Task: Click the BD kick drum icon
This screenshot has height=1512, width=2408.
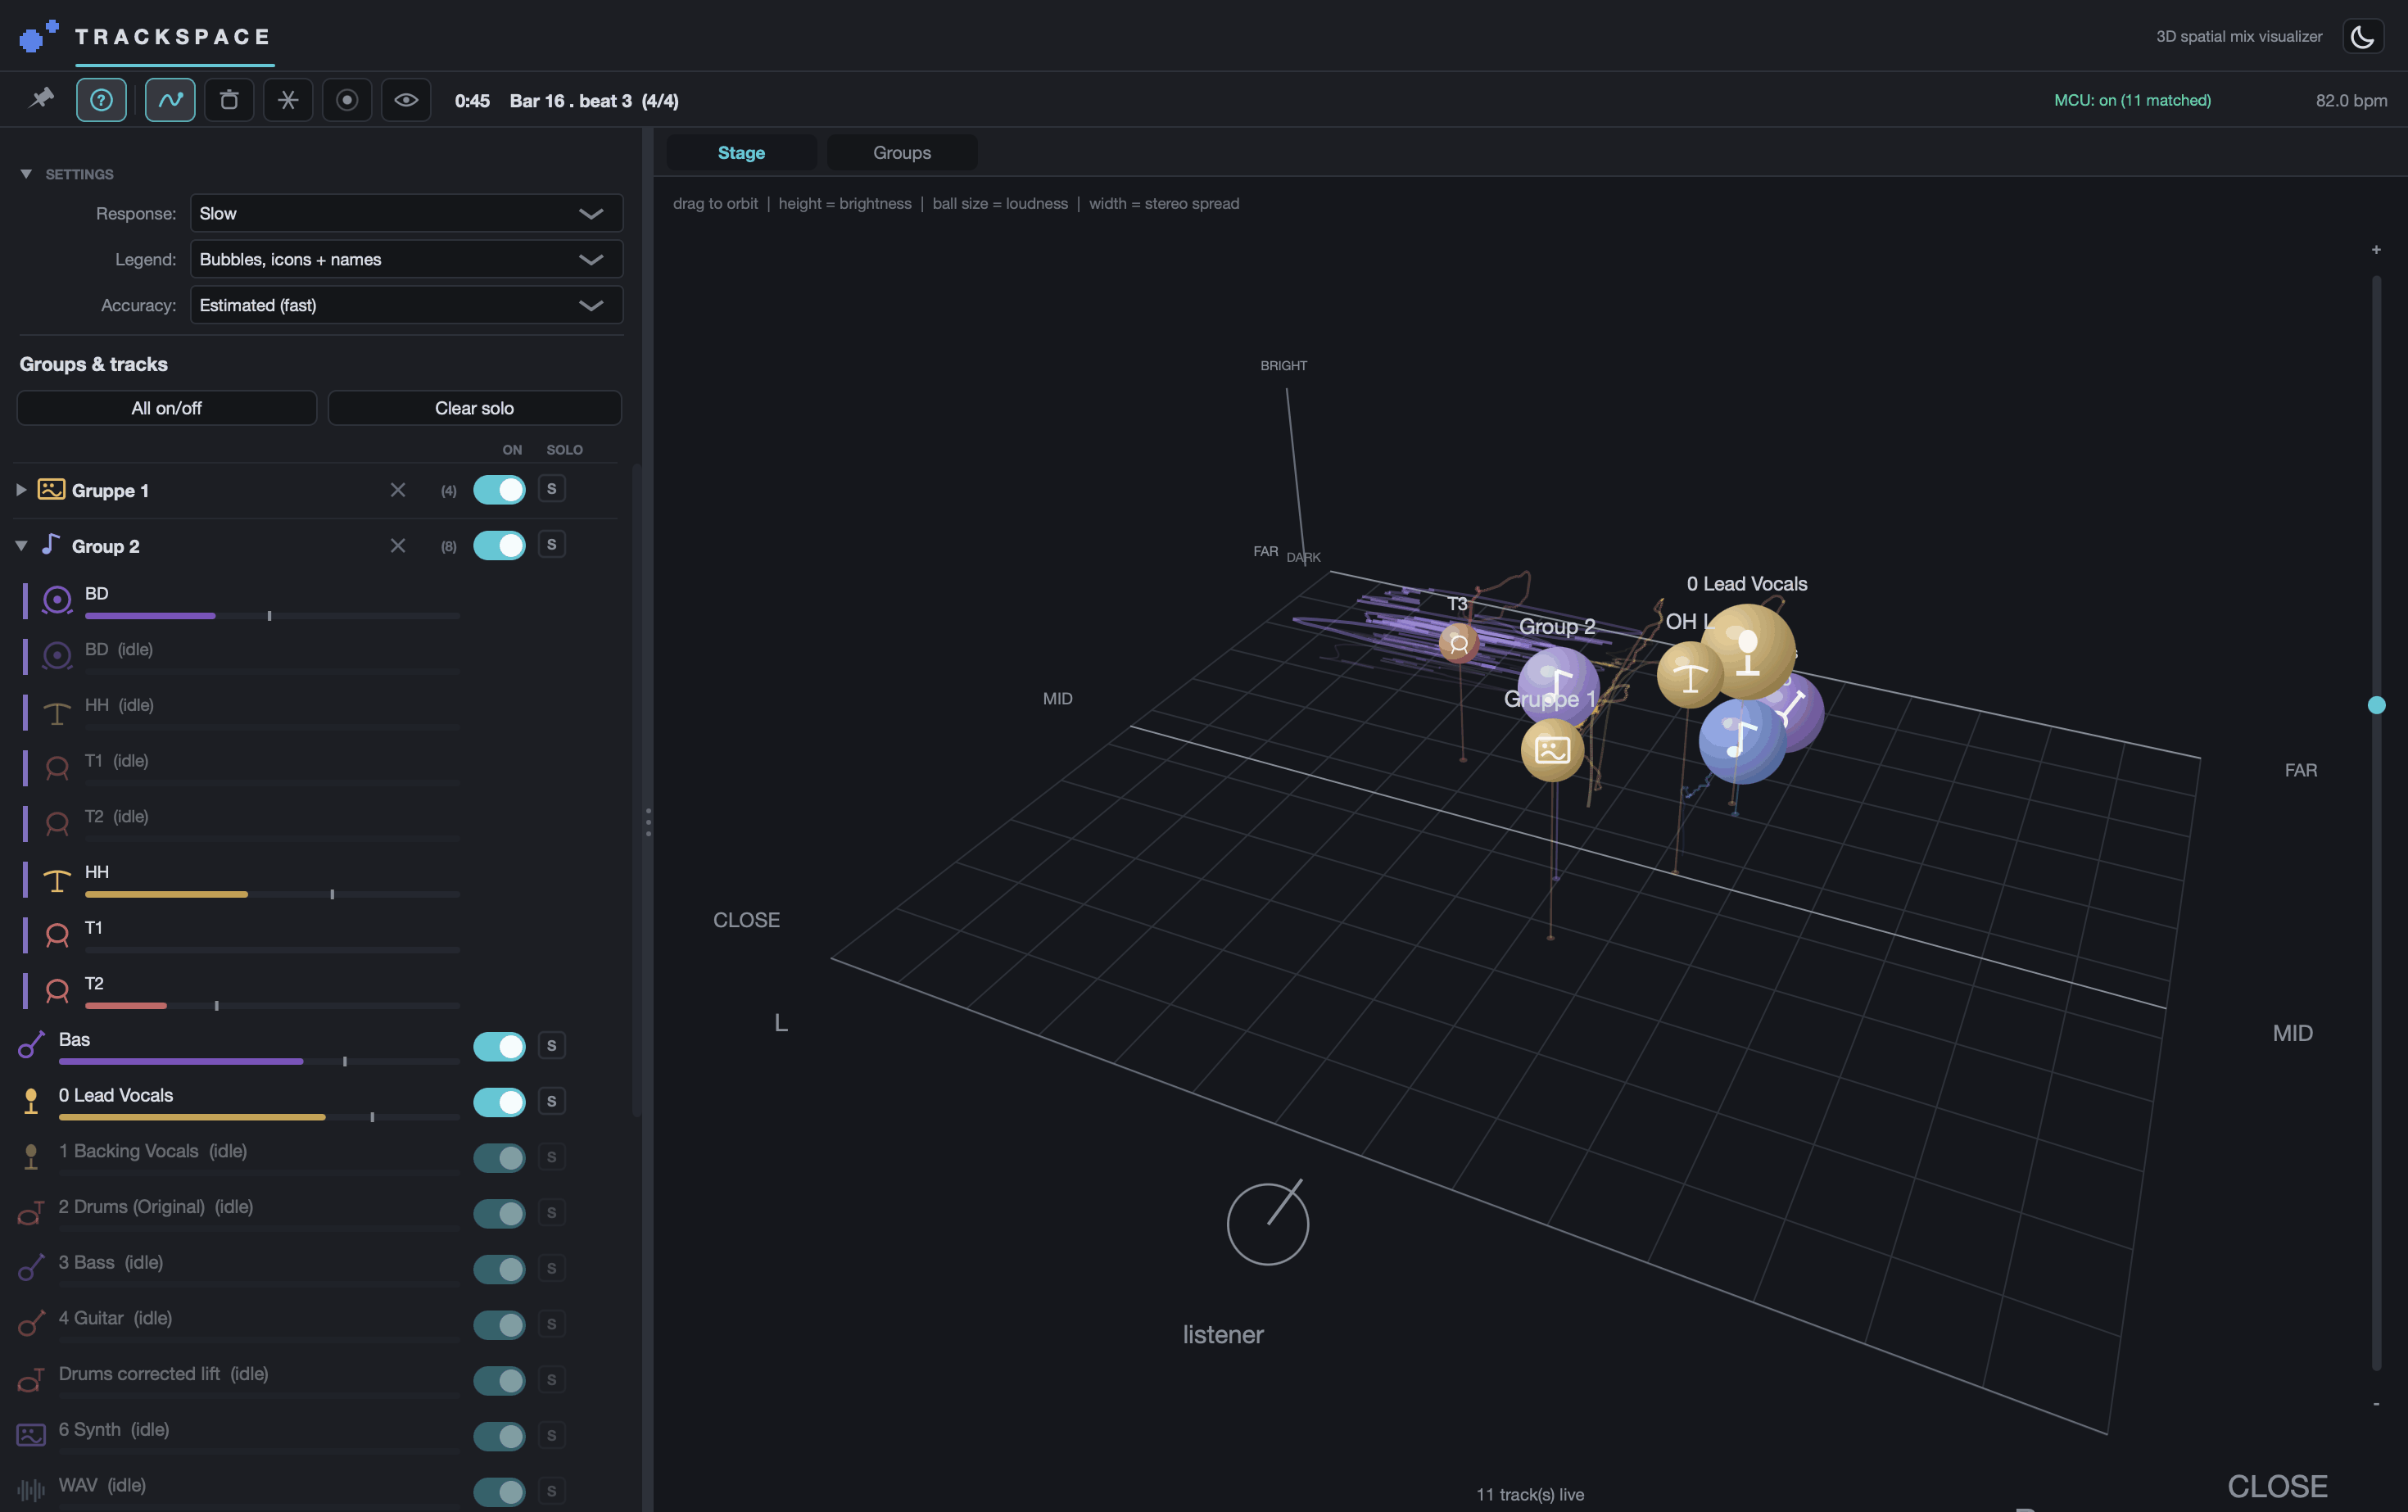Action: point(57,600)
